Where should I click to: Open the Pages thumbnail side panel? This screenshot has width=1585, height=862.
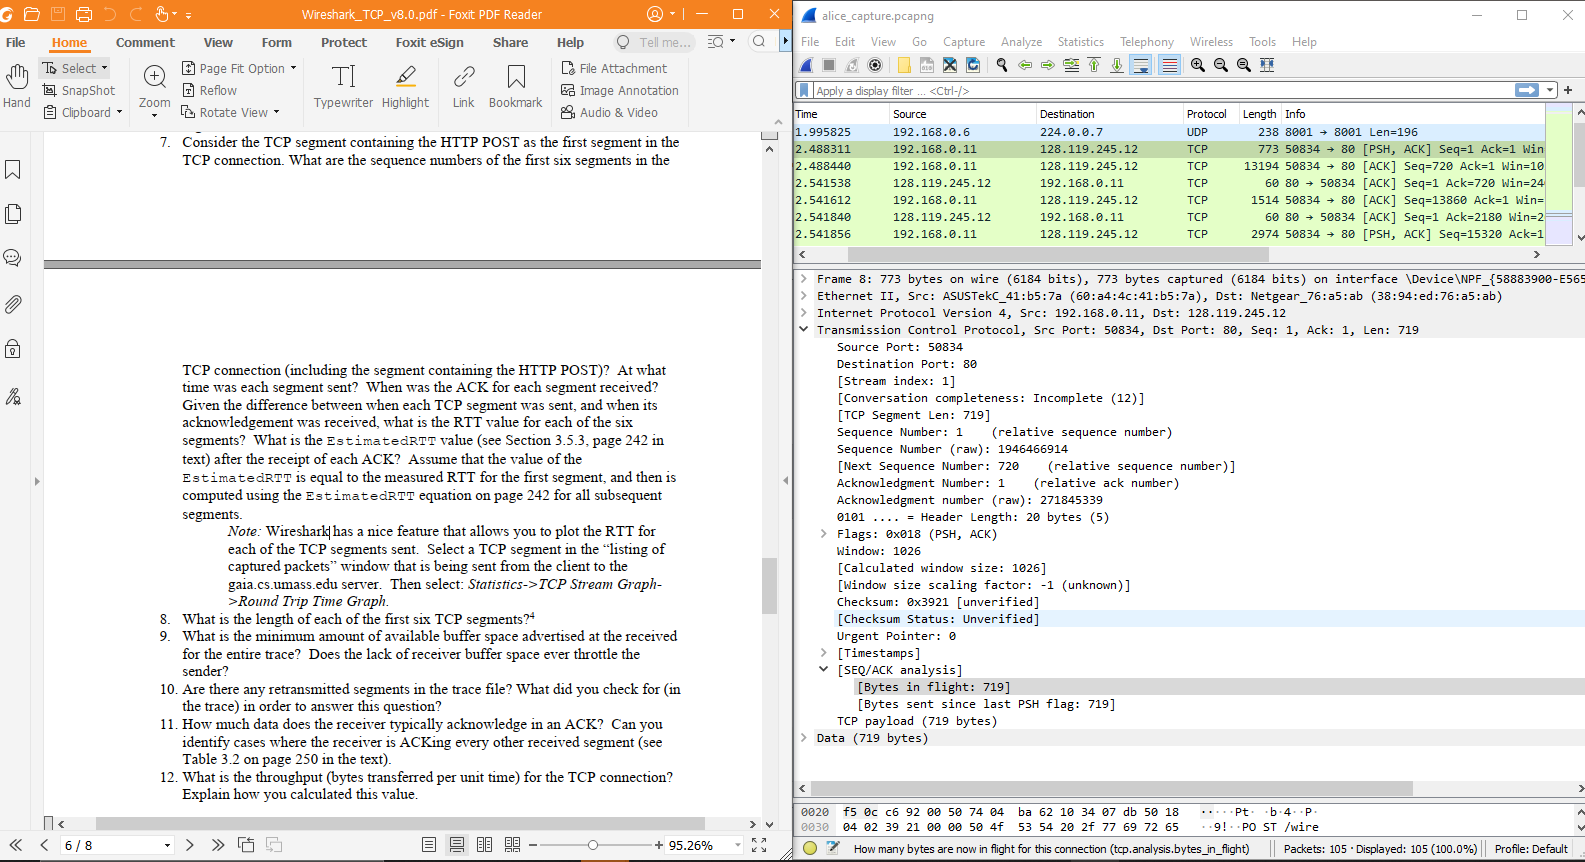[13, 214]
